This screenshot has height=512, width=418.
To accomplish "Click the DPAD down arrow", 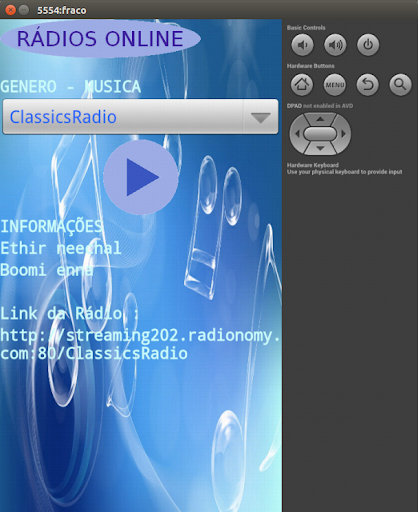I will click(x=320, y=148).
